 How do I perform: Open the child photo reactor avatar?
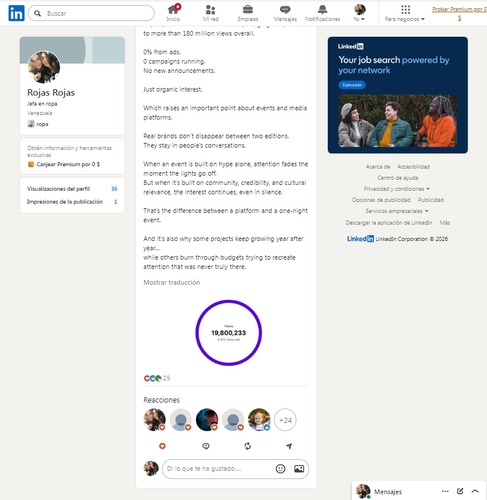pyautogui.click(x=259, y=420)
